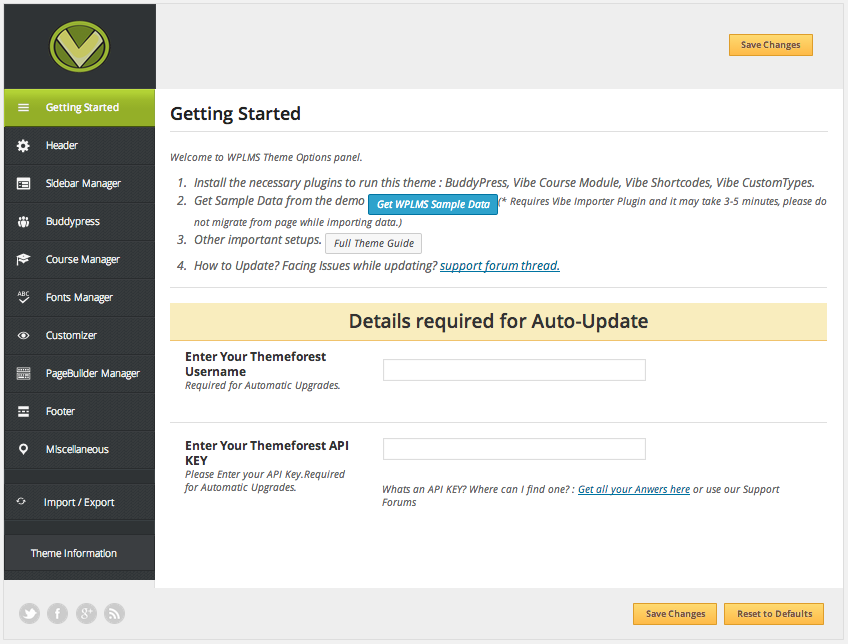The height and width of the screenshot is (644, 848).
Task: Follow the support forum thread link
Action: (x=500, y=266)
